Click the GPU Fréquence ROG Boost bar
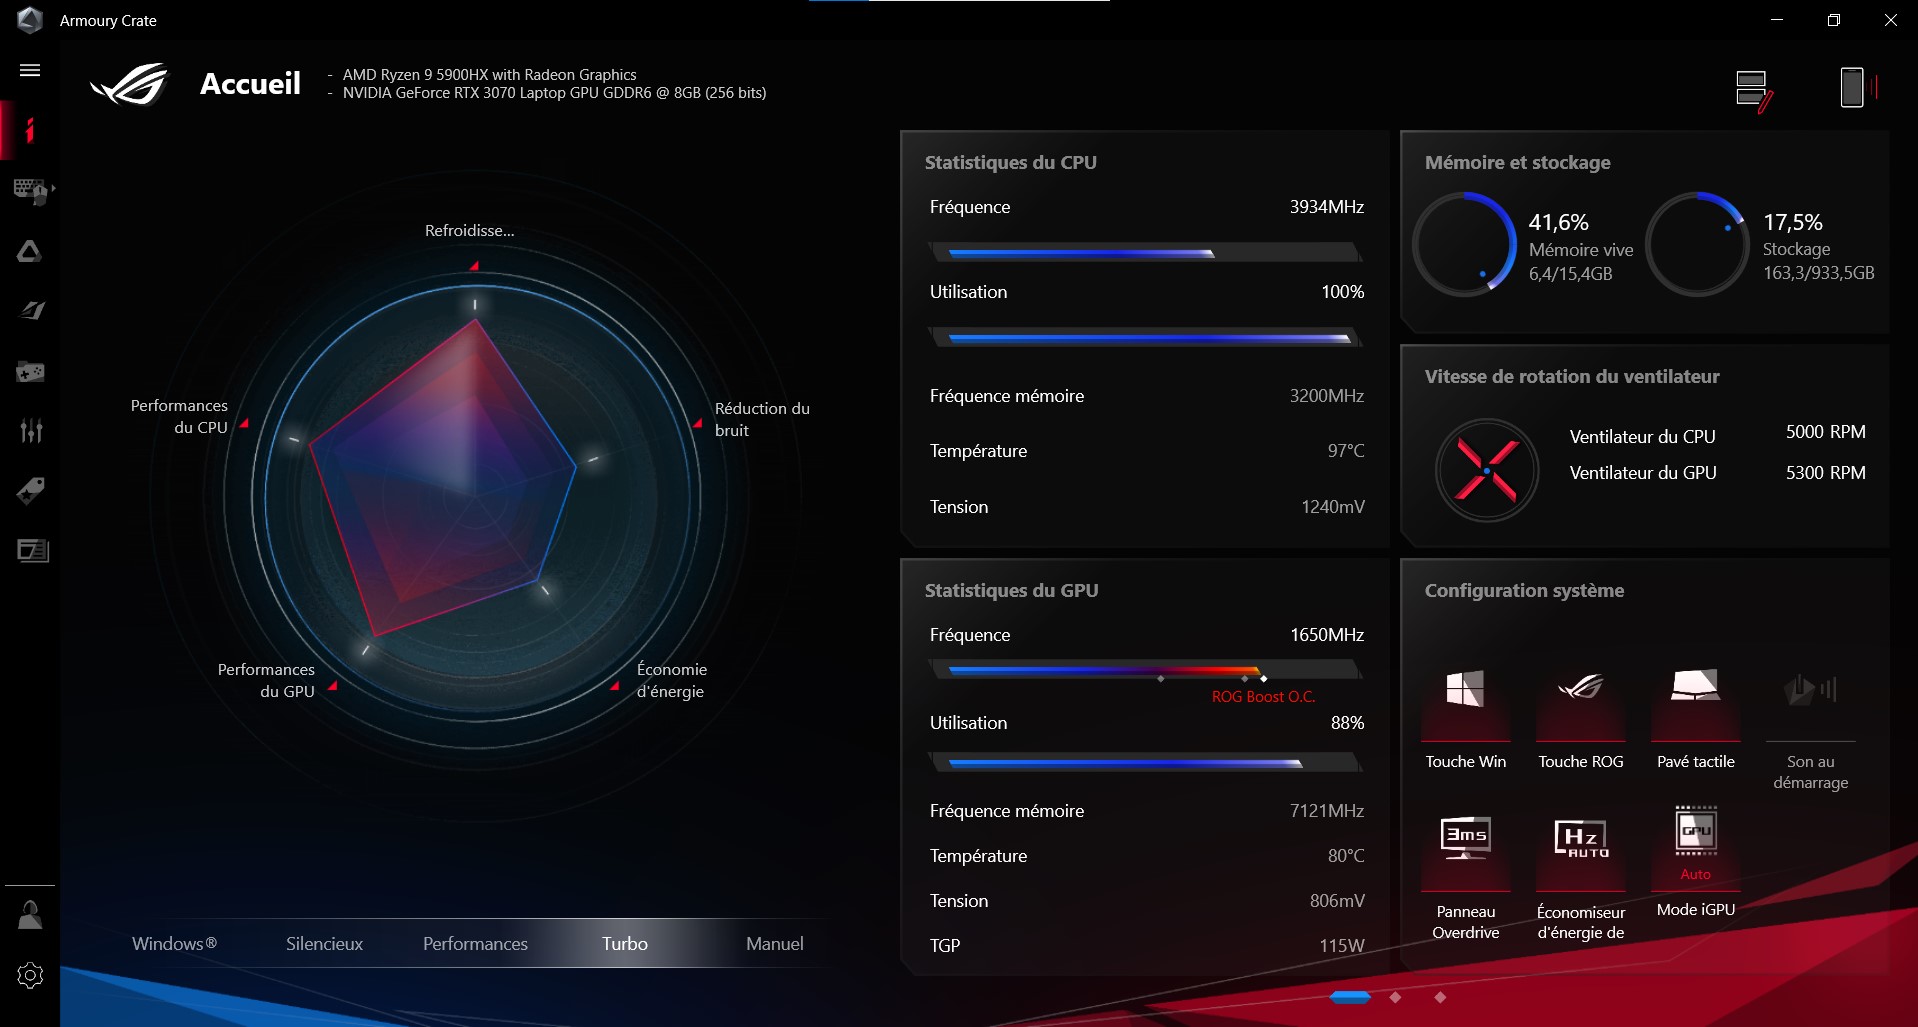Image resolution: width=1918 pixels, height=1027 pixels. coord(1146,670)
